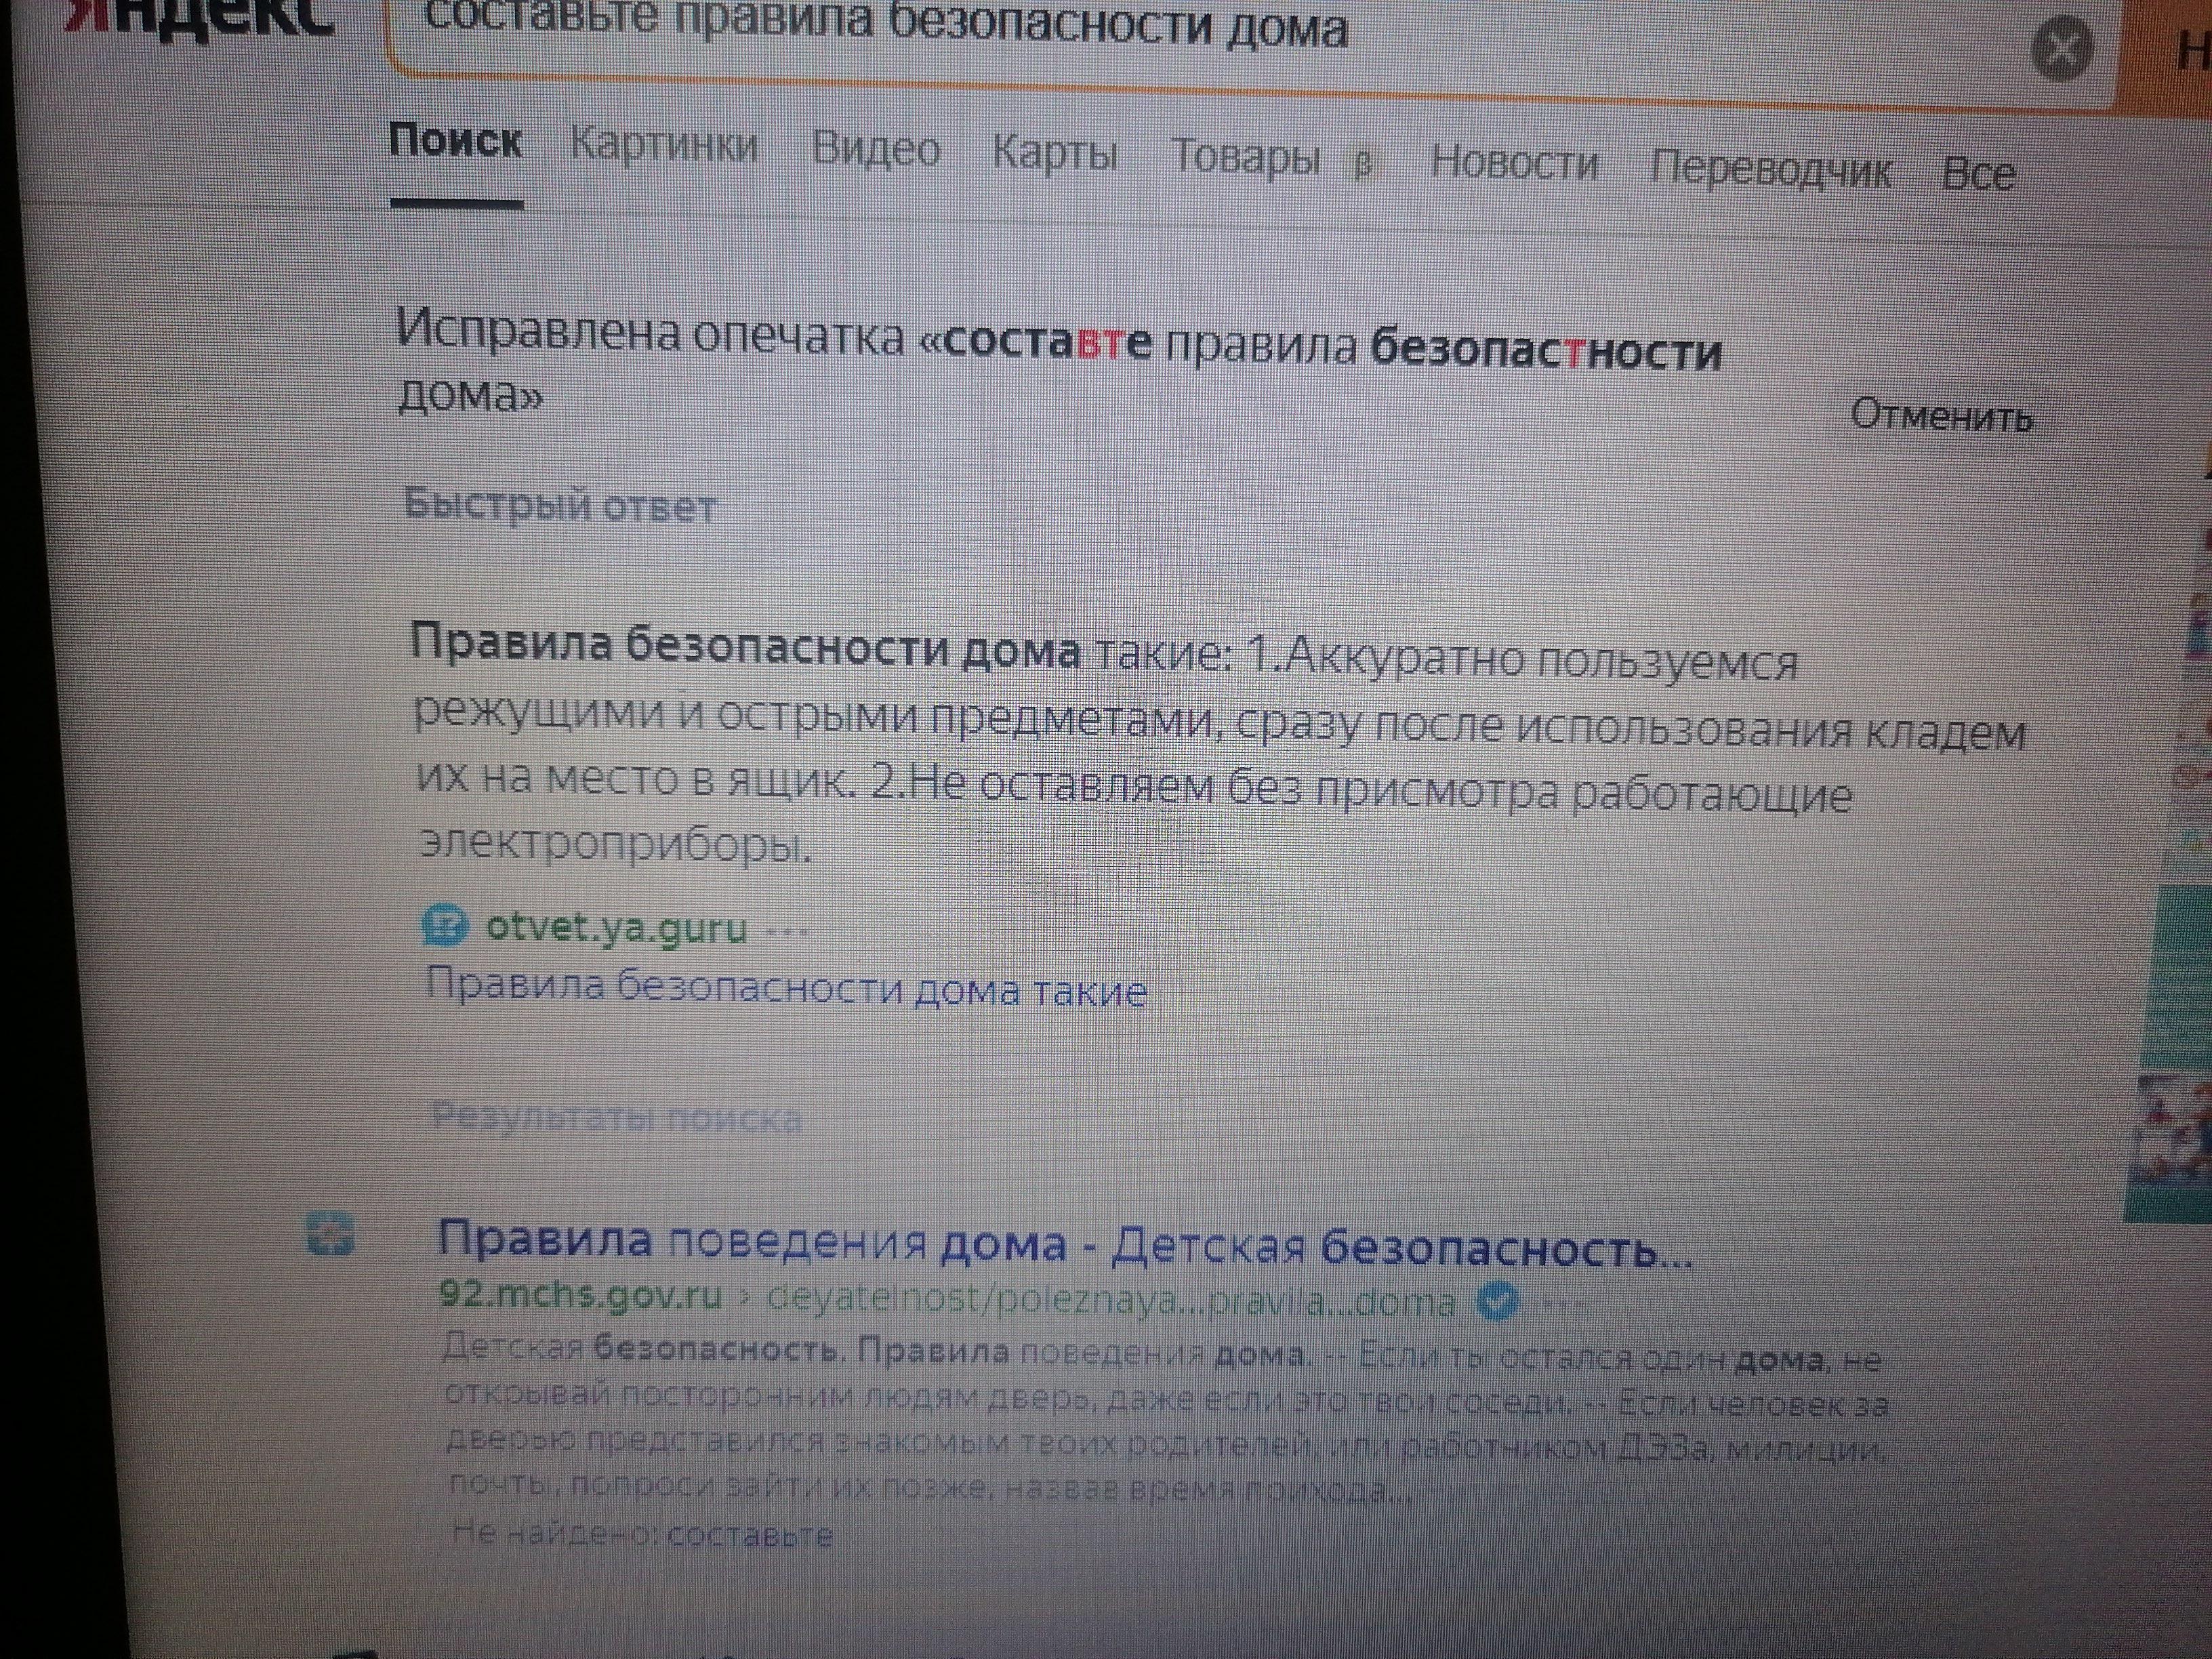2212x1659 pixels.
Task: Select the Поиск tab
Action: click(x=456, y=142)
